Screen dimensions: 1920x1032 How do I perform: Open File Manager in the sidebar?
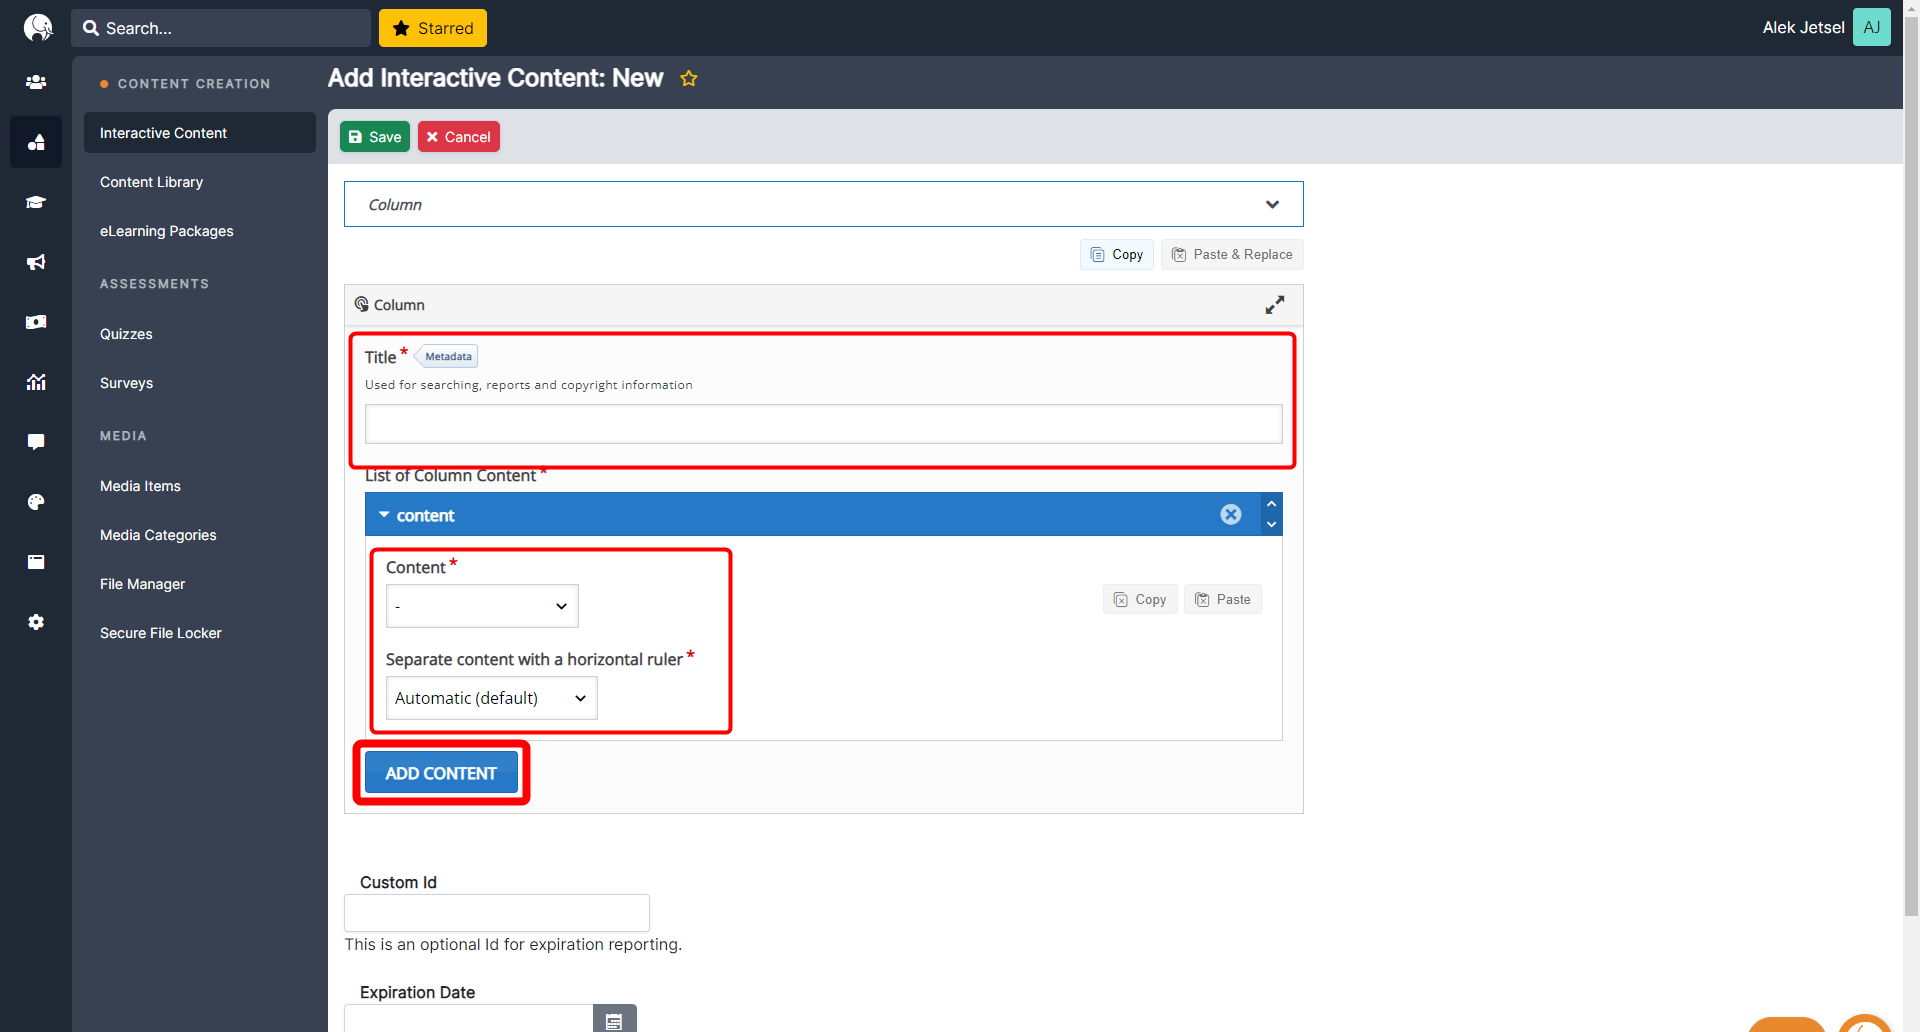(142, 584)
